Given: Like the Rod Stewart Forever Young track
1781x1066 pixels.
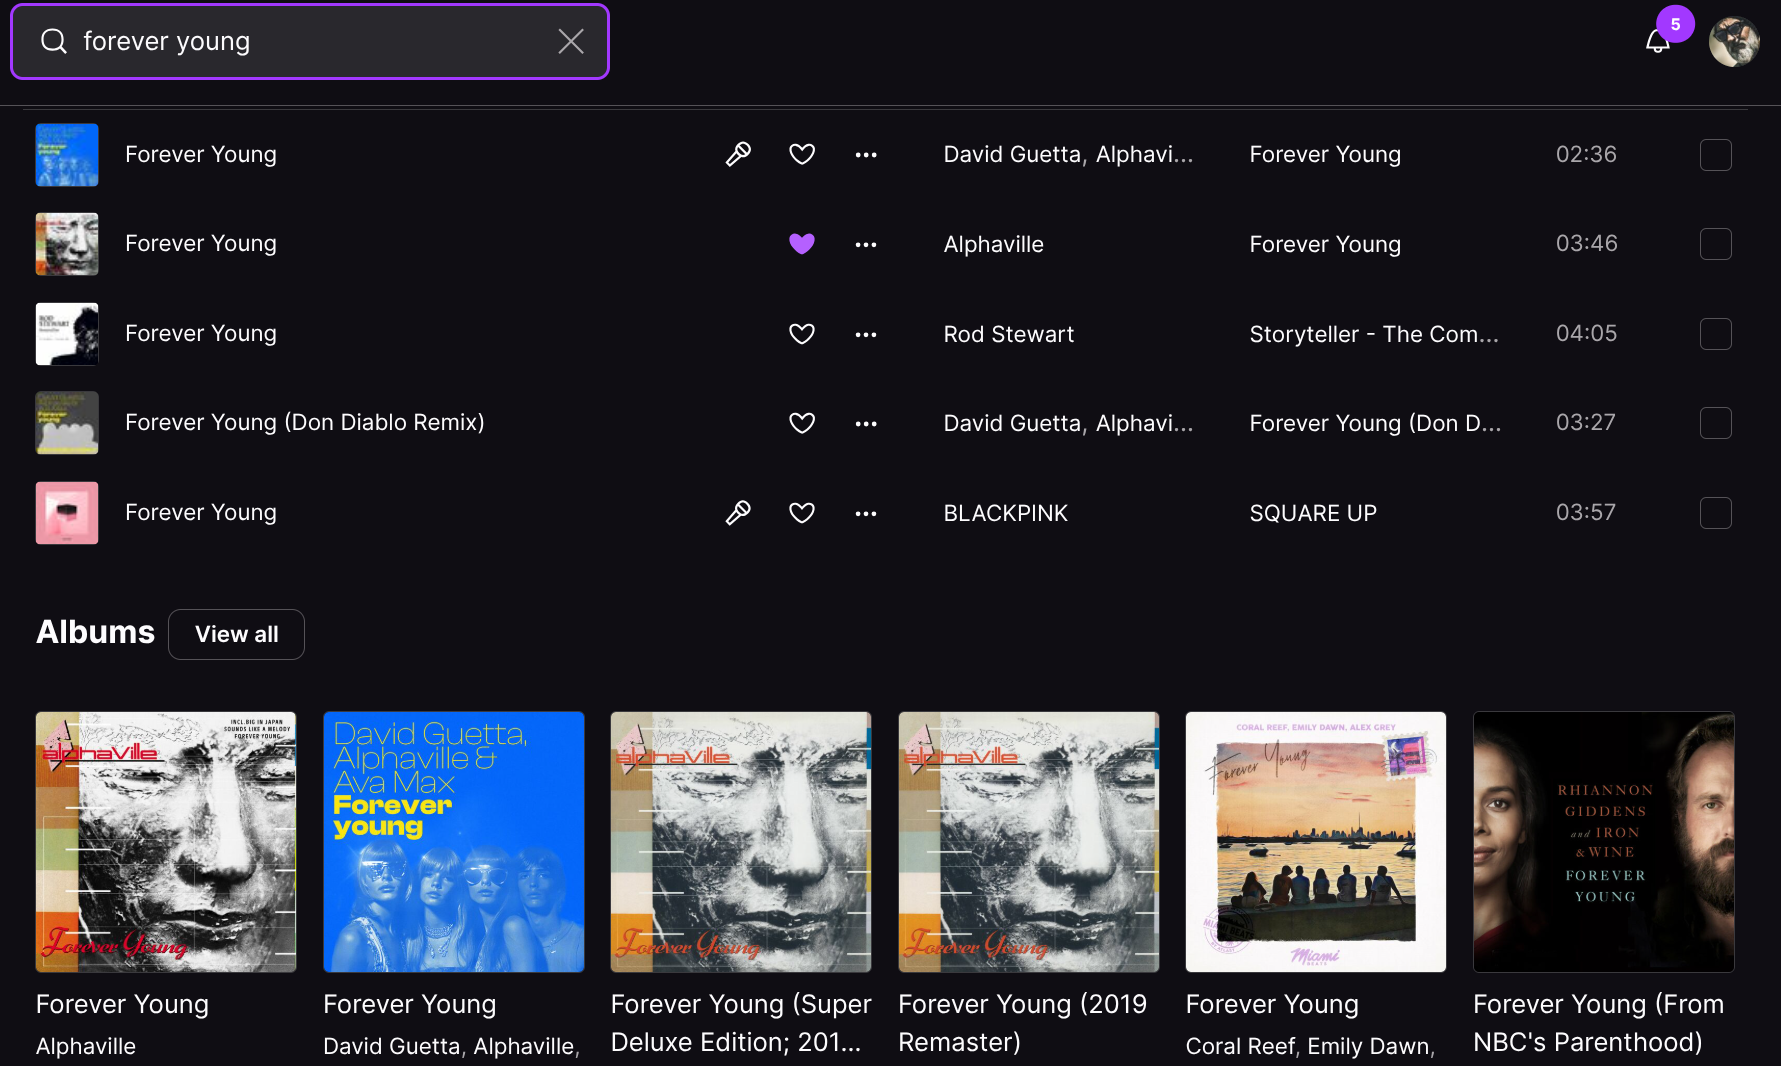Looking at the screenshot, I should pyautogui.click(x=802, y=334).
